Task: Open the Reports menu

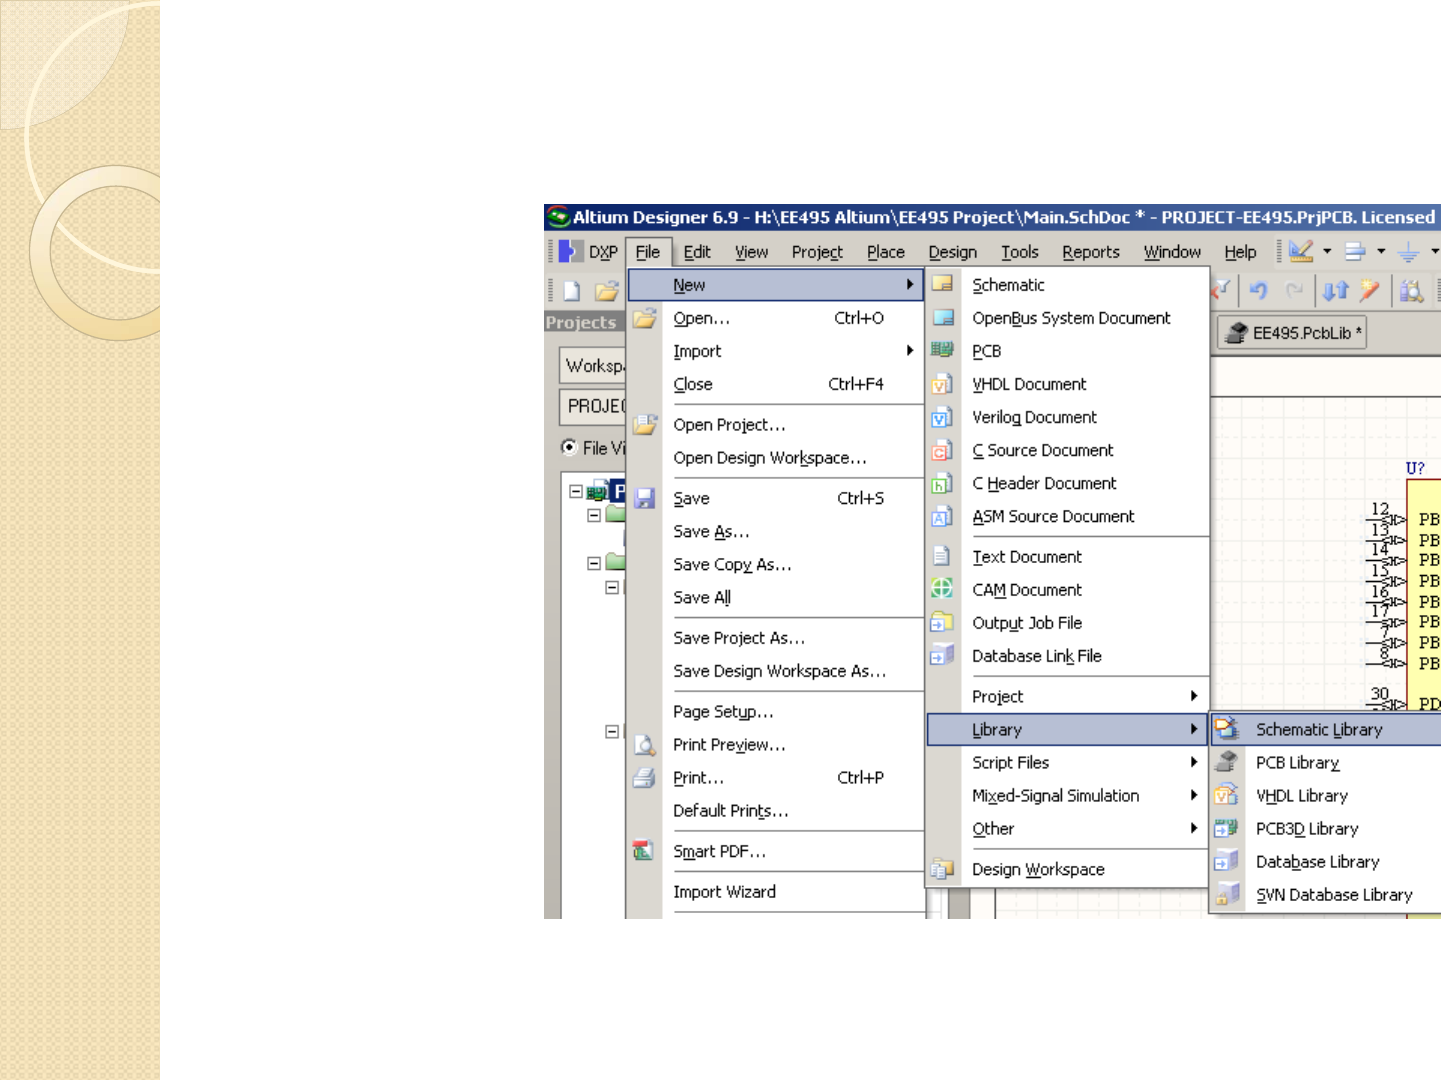Action: point(1091,252)
